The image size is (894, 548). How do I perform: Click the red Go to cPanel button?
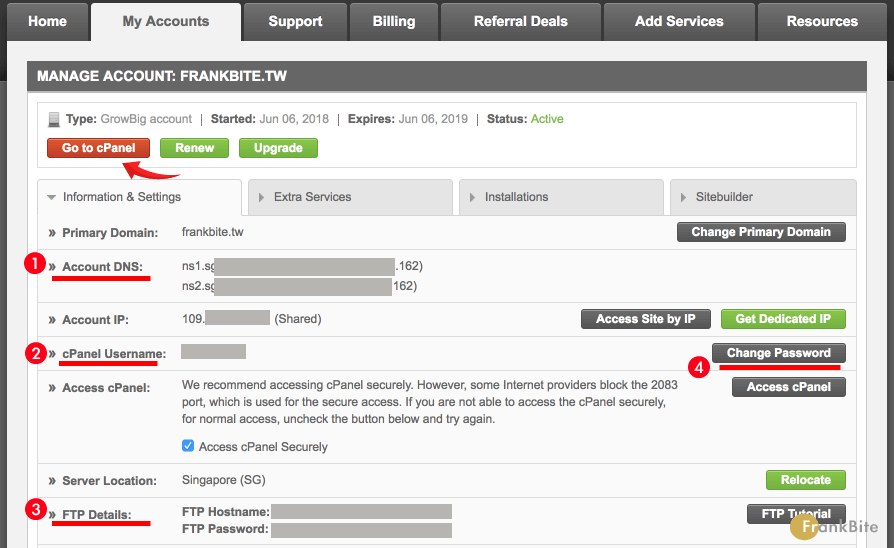99,148
